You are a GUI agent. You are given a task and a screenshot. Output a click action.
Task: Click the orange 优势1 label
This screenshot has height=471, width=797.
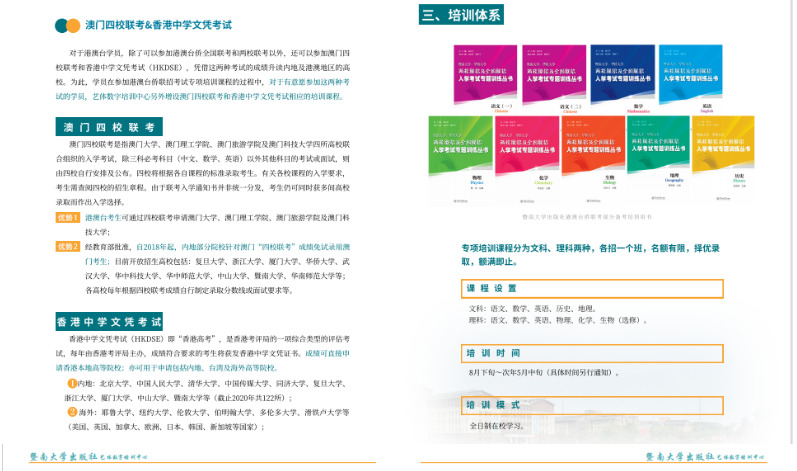(x=68, y=217)
